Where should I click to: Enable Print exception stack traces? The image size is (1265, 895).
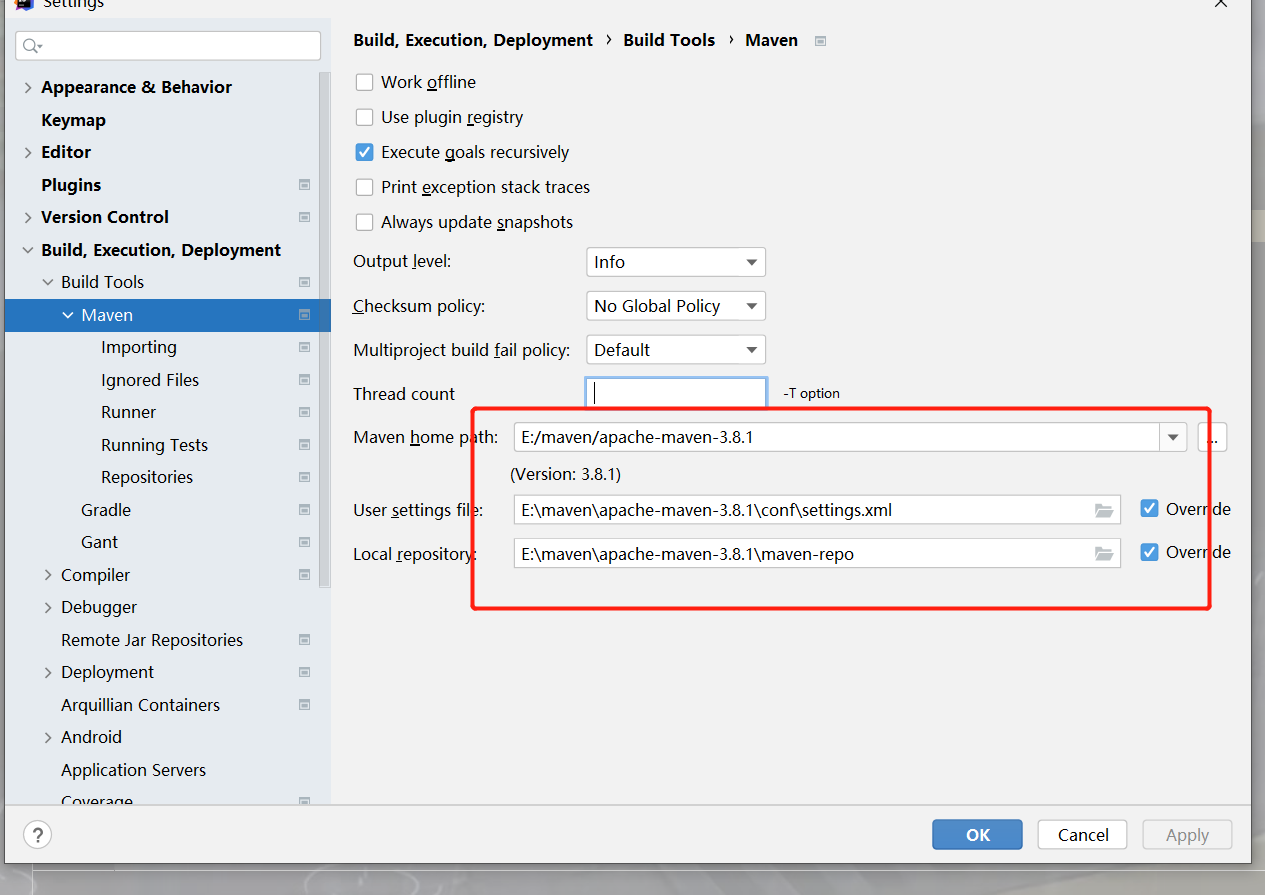[364, 187]
